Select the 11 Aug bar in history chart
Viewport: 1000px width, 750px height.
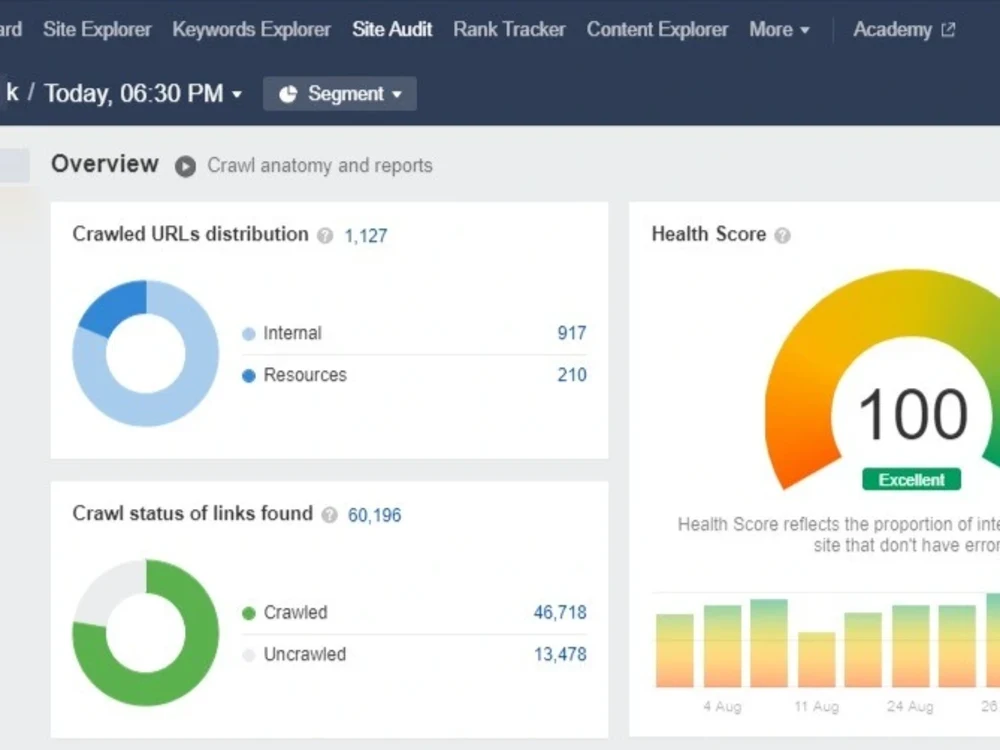coord(817,659)
